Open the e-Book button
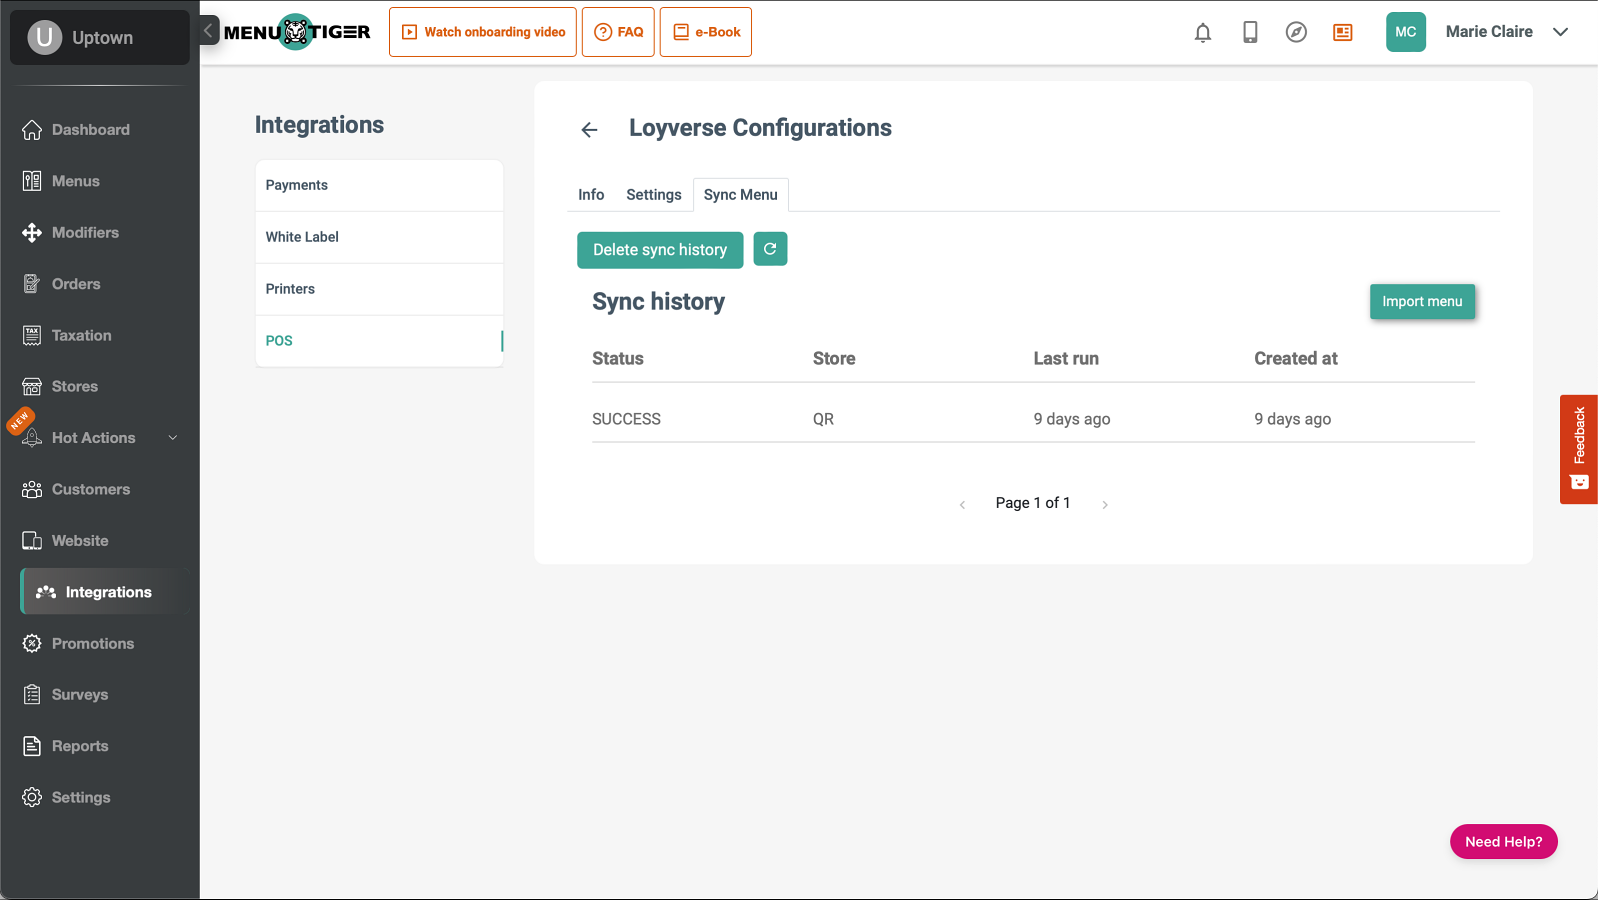 click(706, 32)
